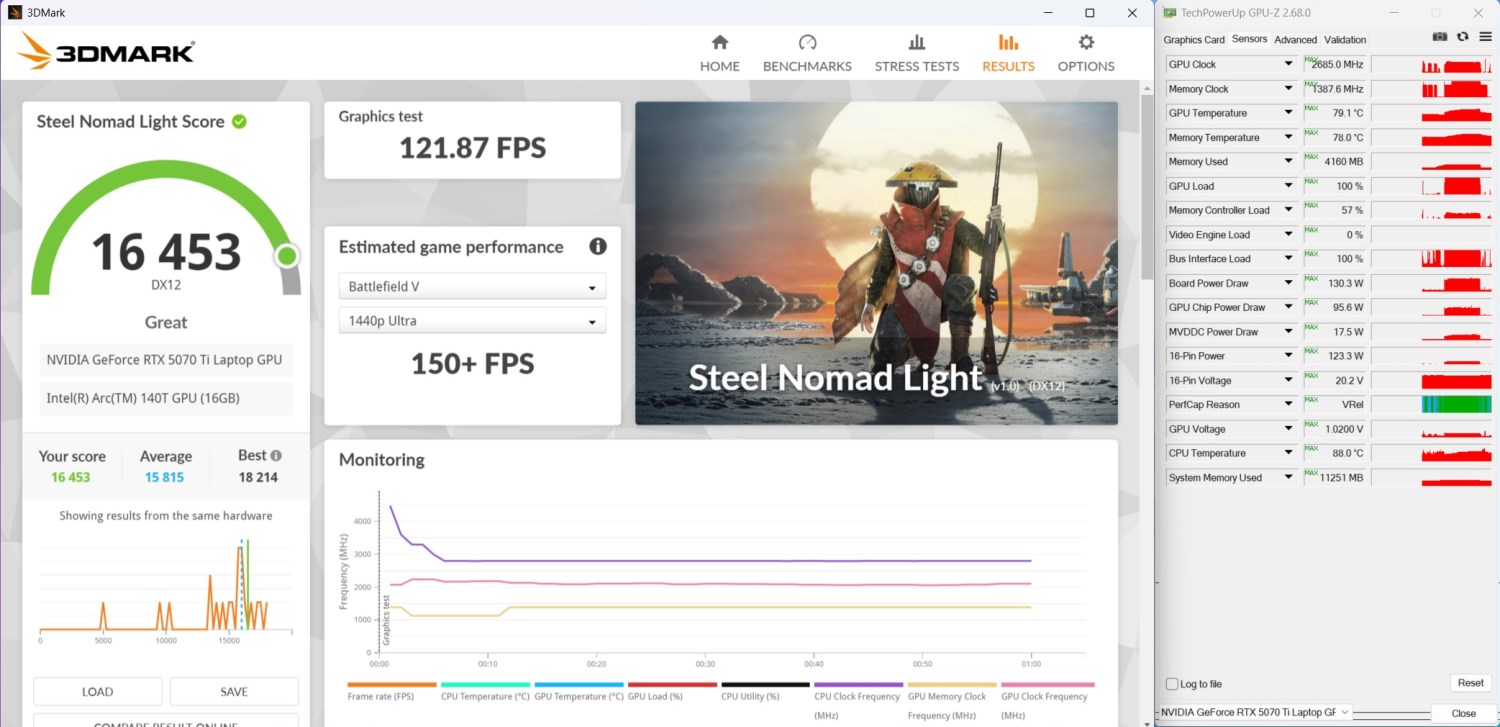Viewport: 1500px width, 727px height.
Task: Maximize the 3DMark window
Action: pyautogui.click(x=1089, y=13)
